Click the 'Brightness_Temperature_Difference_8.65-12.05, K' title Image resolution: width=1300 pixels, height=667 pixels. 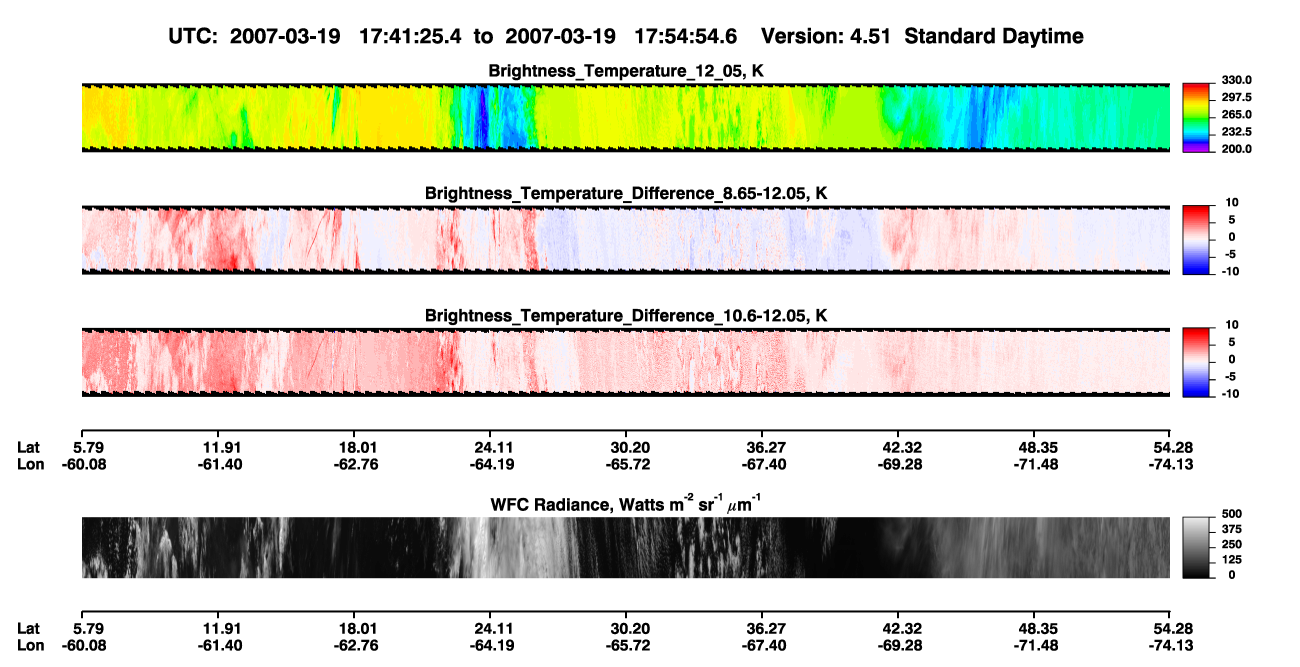(x=626, y=193)
